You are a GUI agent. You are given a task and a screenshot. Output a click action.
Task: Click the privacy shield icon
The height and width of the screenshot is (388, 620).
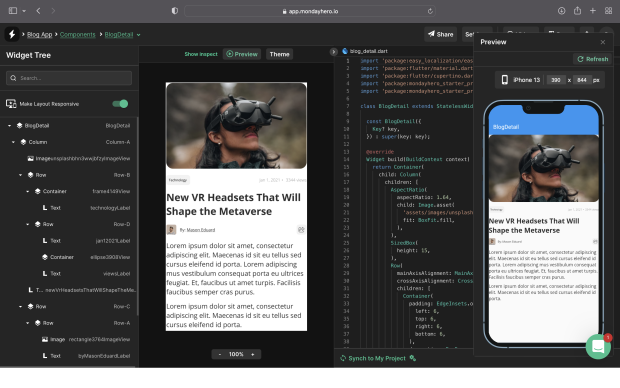(175, 11)
